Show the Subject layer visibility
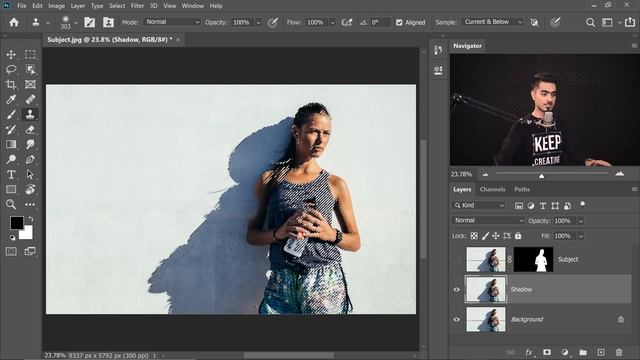The height and width of the screenshot is (360, 640). pyautogui.click(x=457, y=260)
